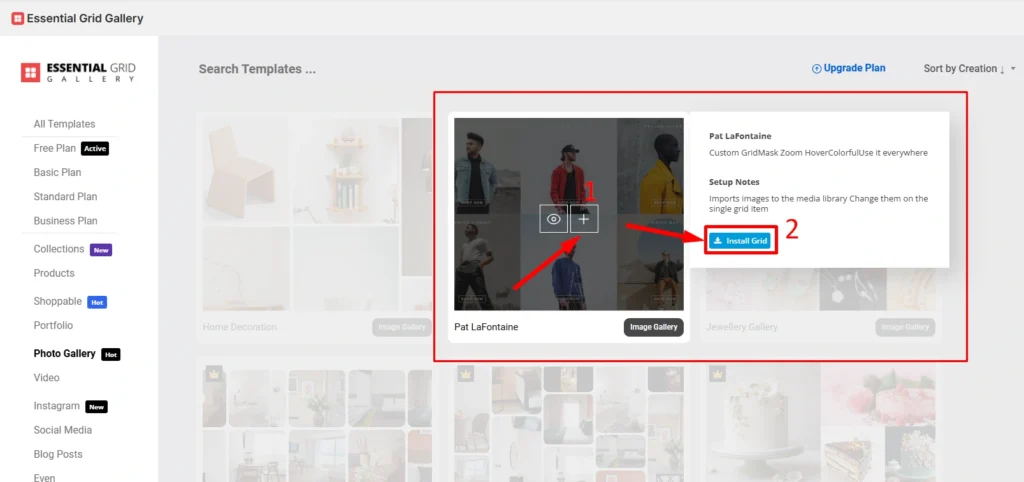The height and width of the screenshot is (482, 1024).
Task: Click the Home Decoration template title
Action: (x=240, y=327)
